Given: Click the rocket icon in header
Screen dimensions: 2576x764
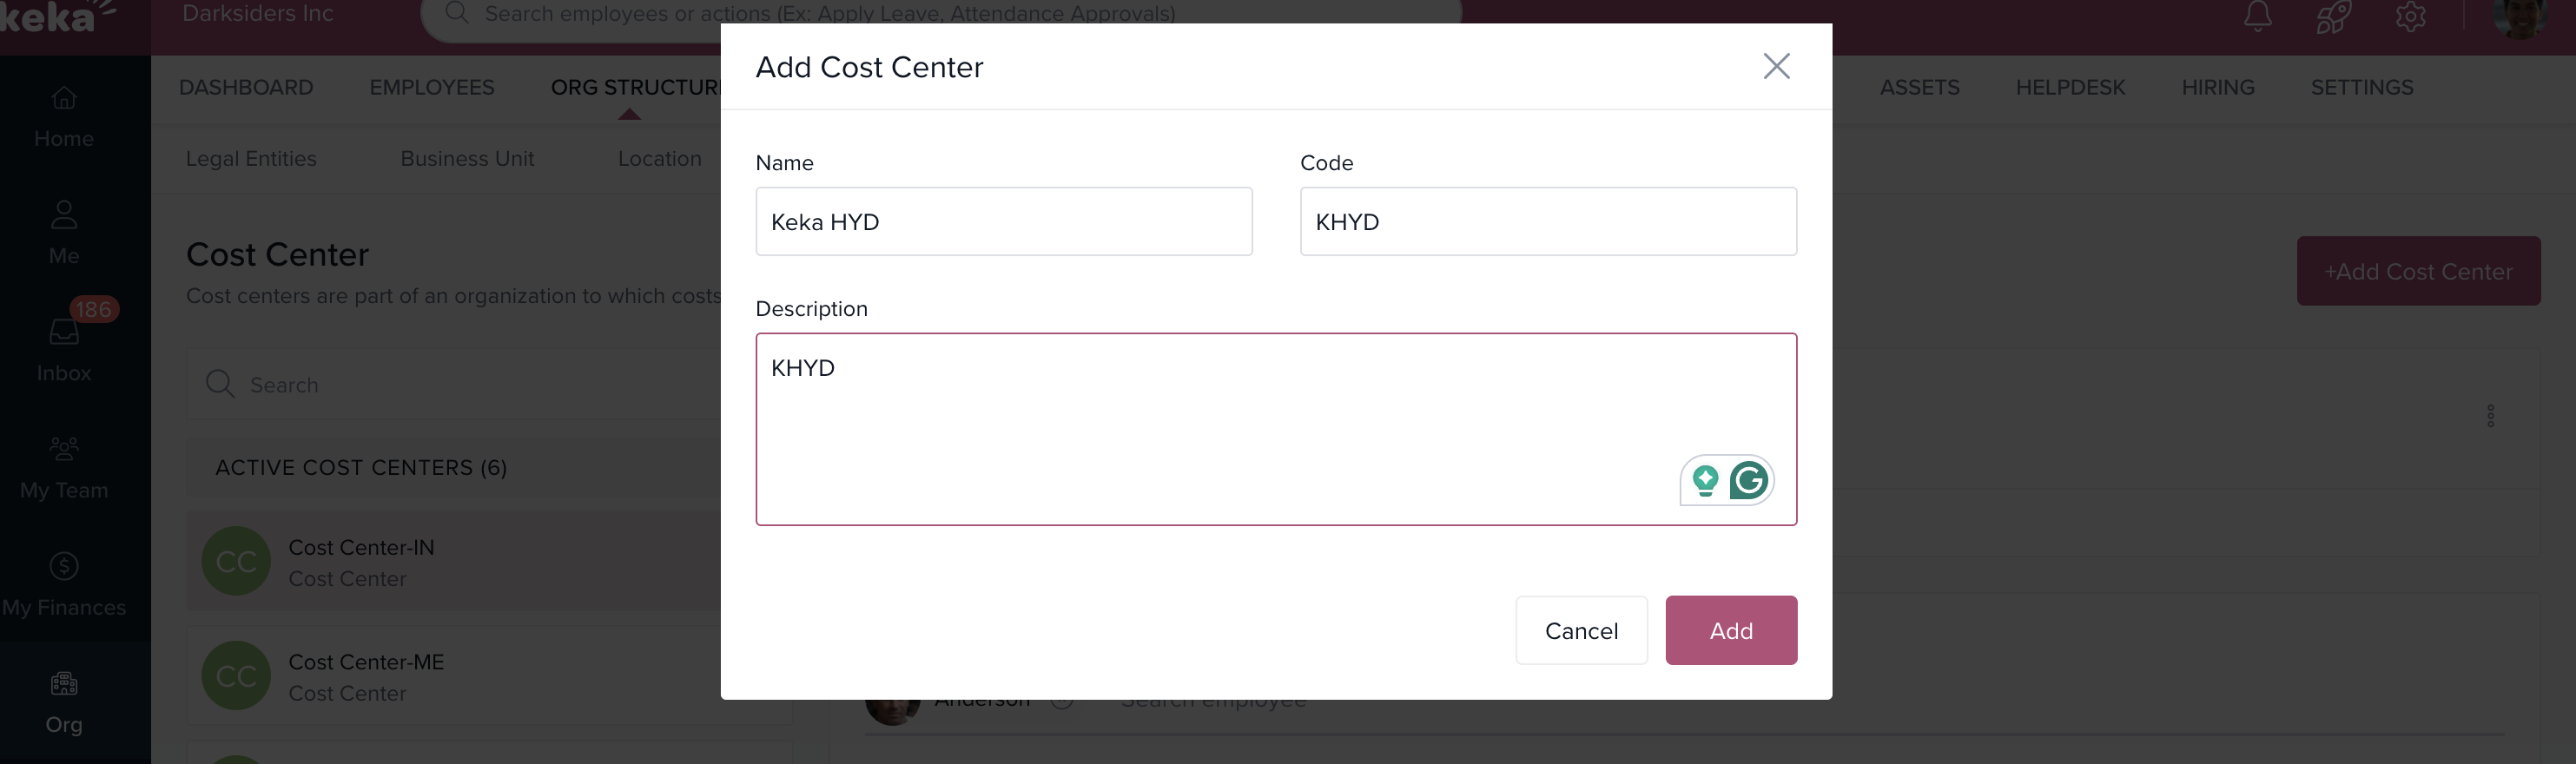Looking at the screenshot, I should [2332, 16].
